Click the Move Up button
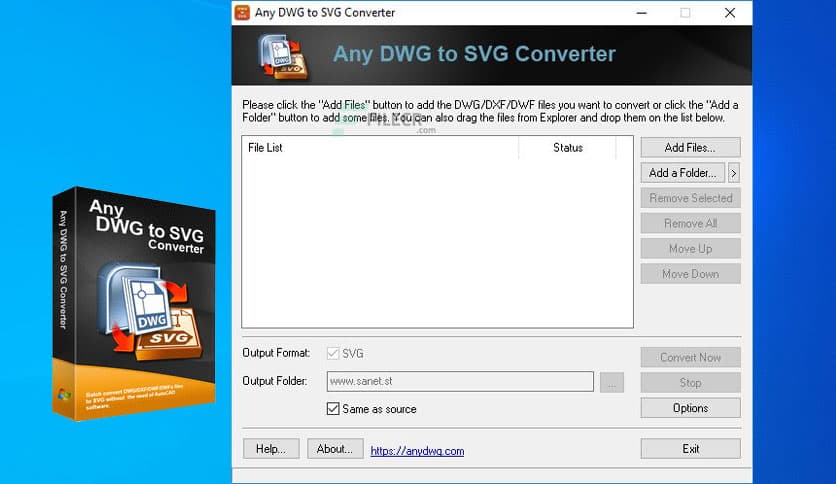 [690, 248]
